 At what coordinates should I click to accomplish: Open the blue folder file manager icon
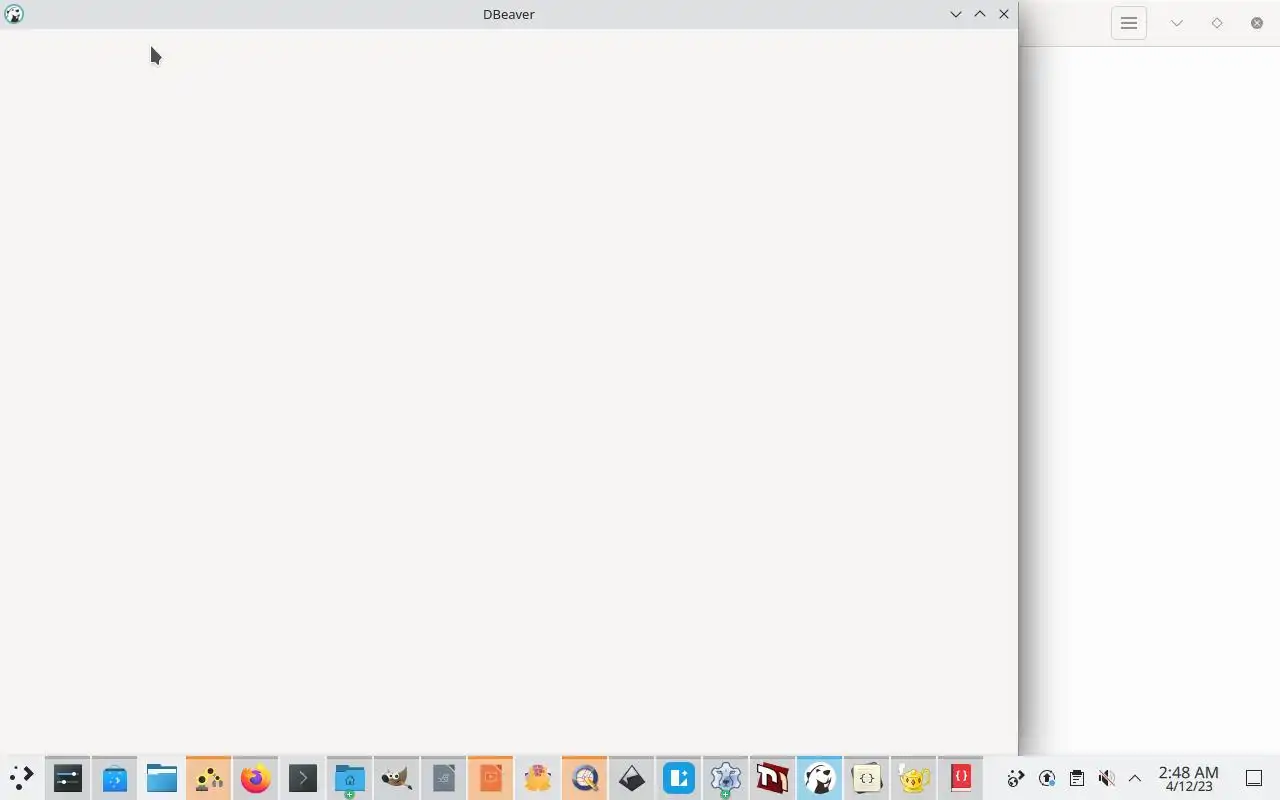coord(162,777)
